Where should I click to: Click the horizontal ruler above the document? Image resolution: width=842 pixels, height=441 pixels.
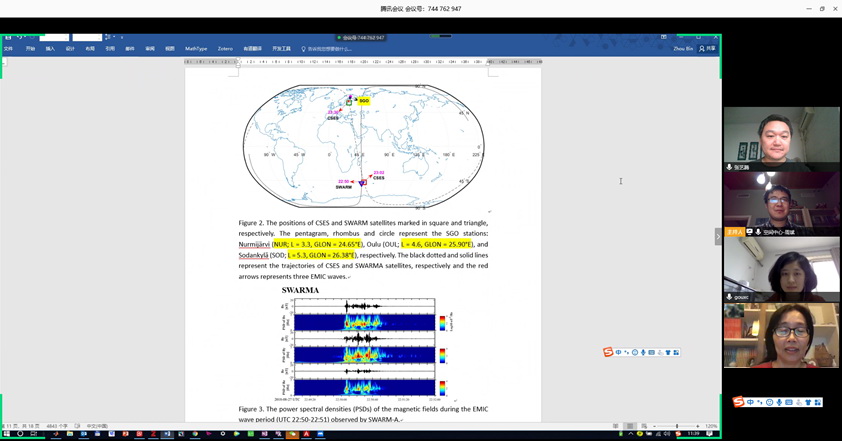pyautogui.click(x=363, y=62)
